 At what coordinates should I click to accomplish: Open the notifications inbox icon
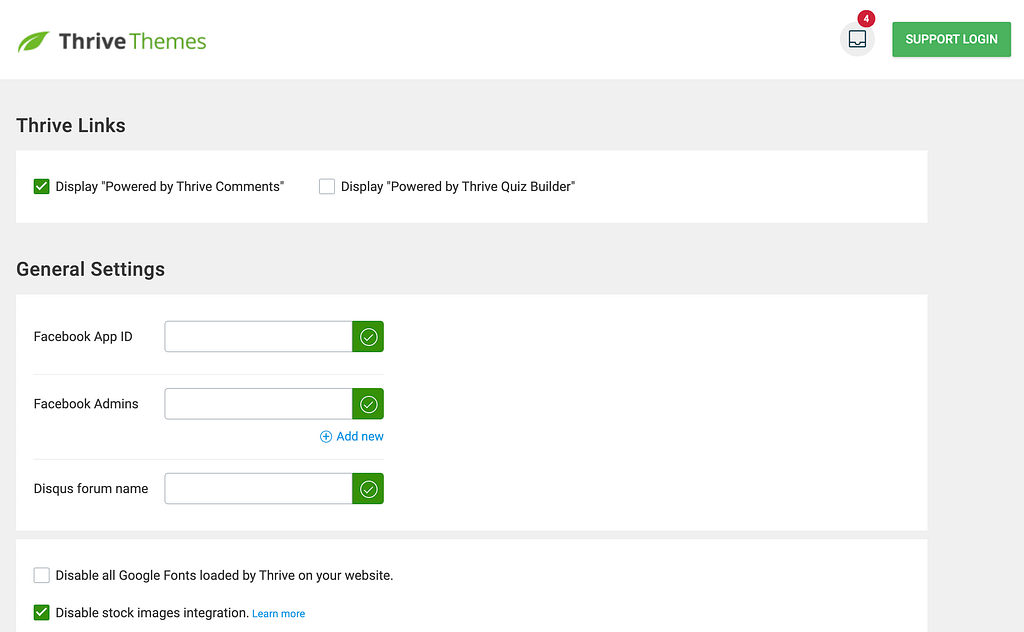[857, 39]
